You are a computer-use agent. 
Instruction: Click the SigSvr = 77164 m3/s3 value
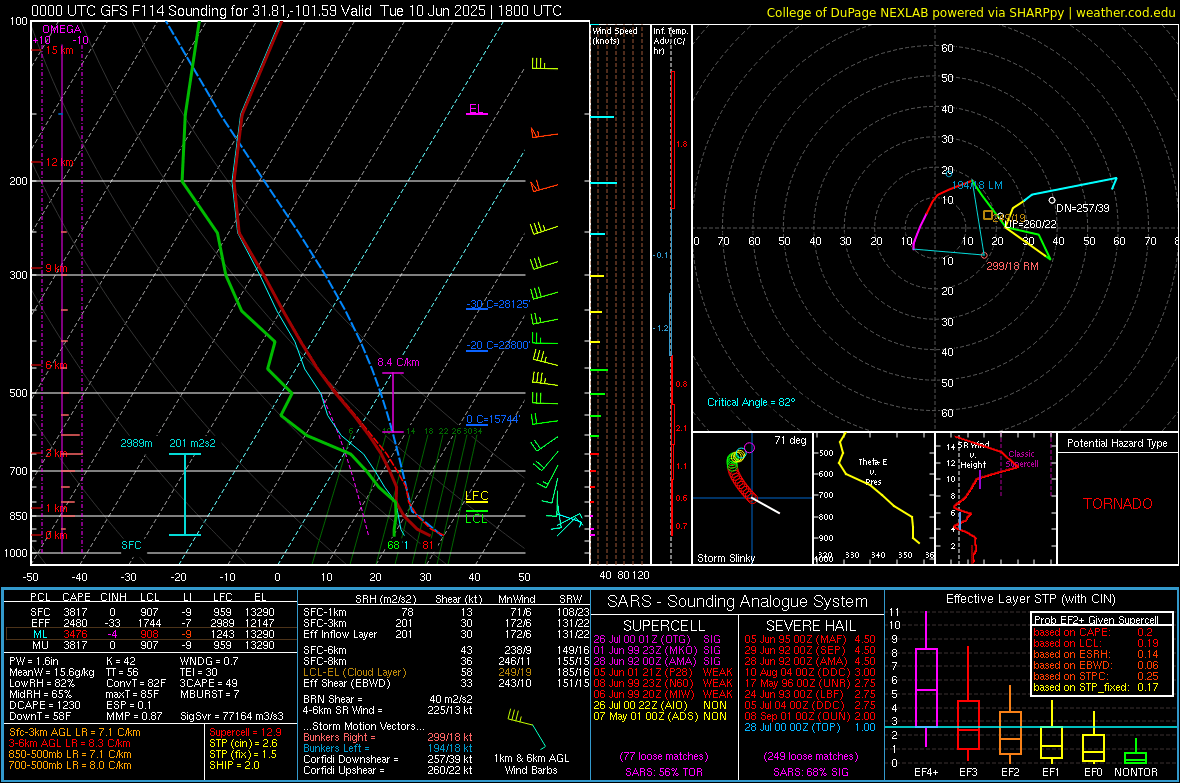pyautogui.click(x=232, y=716)
